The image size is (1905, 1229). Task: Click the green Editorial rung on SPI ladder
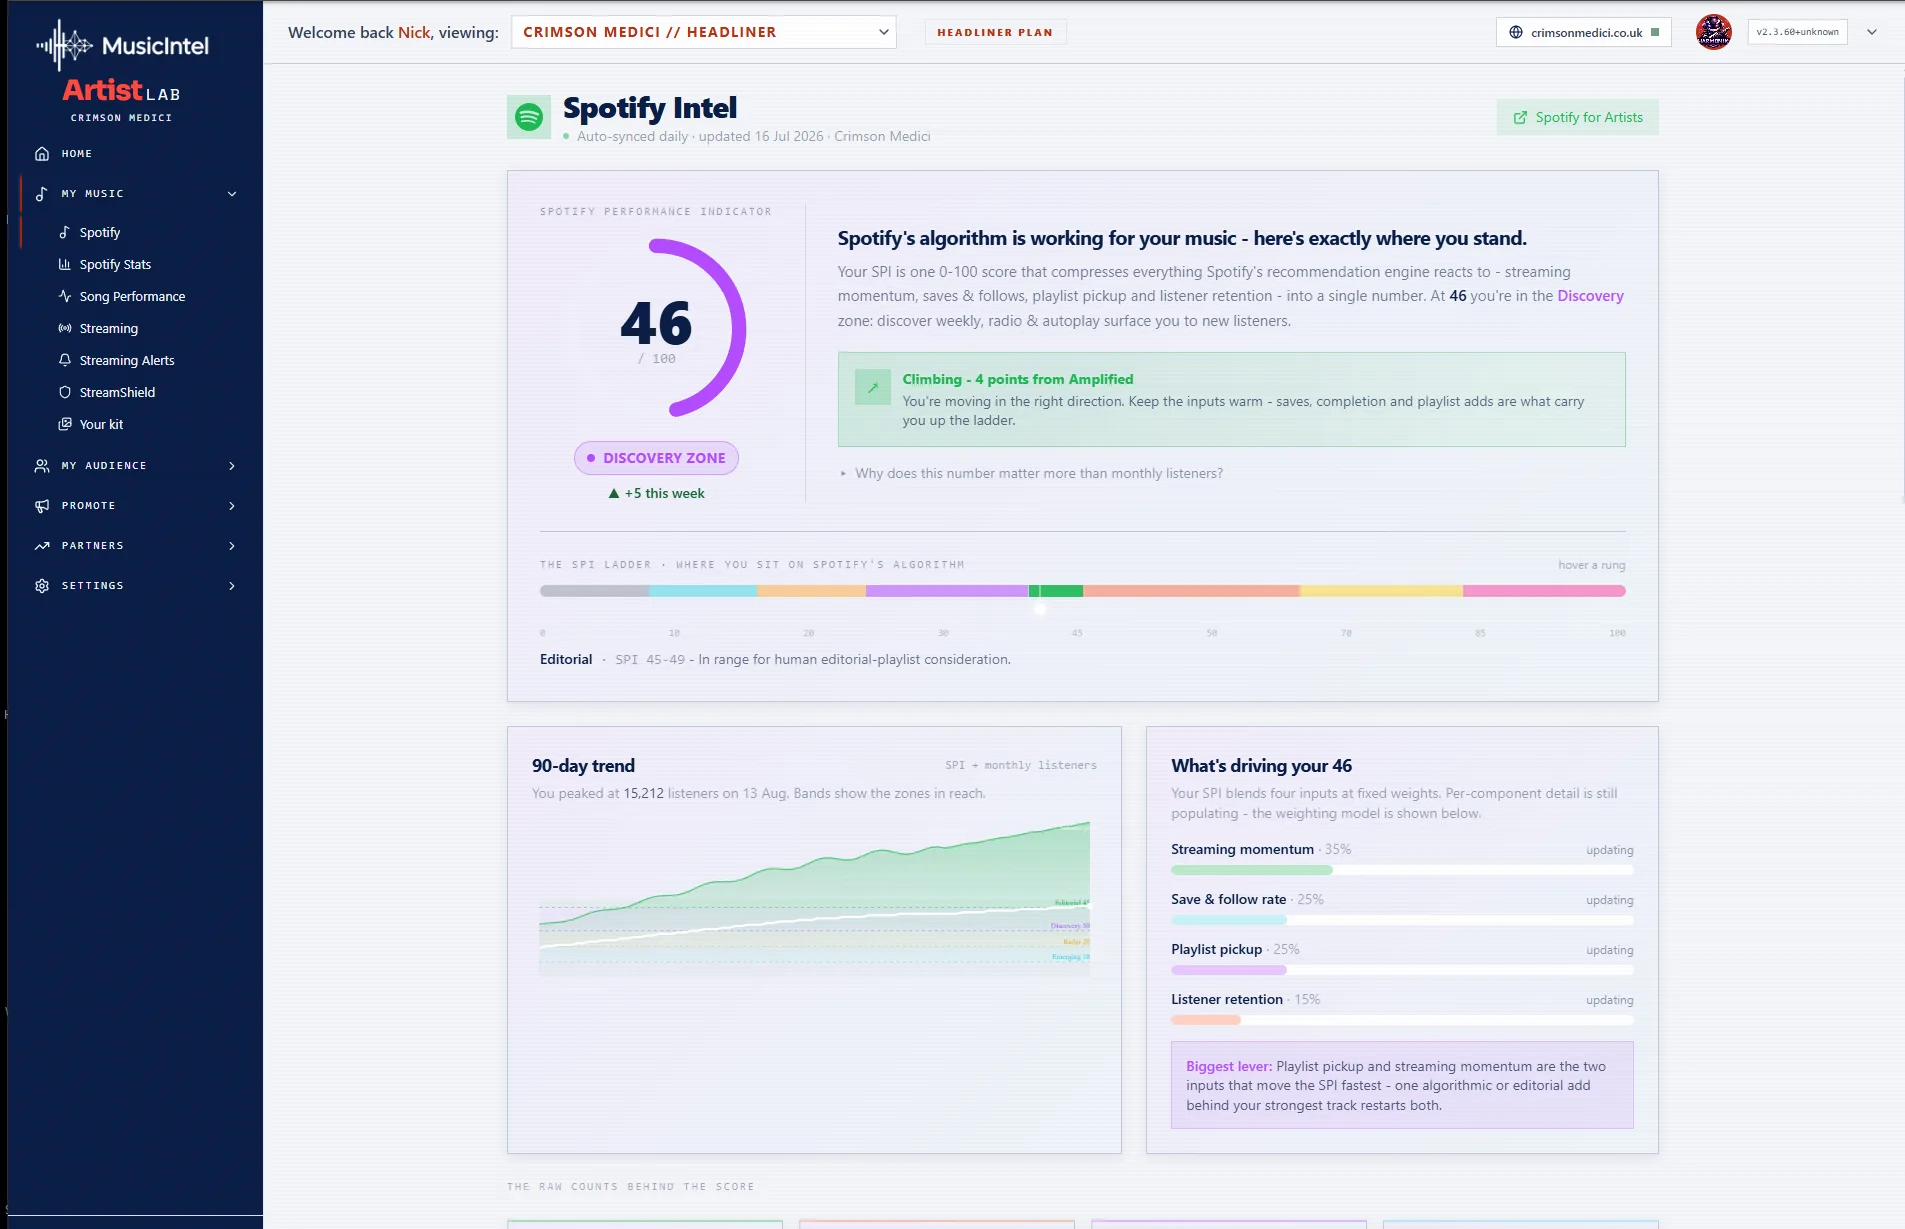(1056, 591)
